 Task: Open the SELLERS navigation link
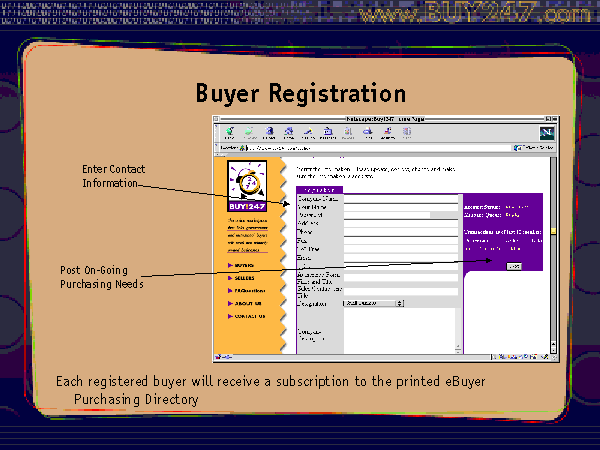241,278
